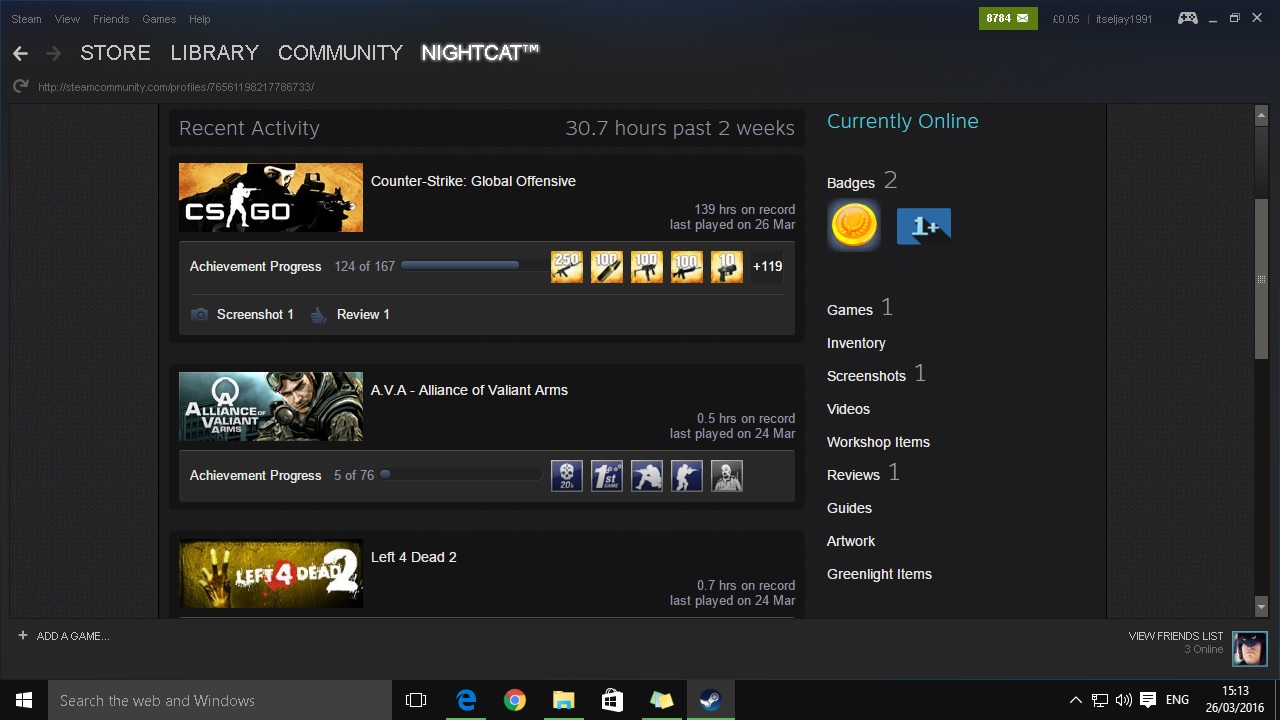Open Counter-Strike: Global Offensive title link
The height and width of the screenshot is (720, 1280).
[x=473, y=181]
